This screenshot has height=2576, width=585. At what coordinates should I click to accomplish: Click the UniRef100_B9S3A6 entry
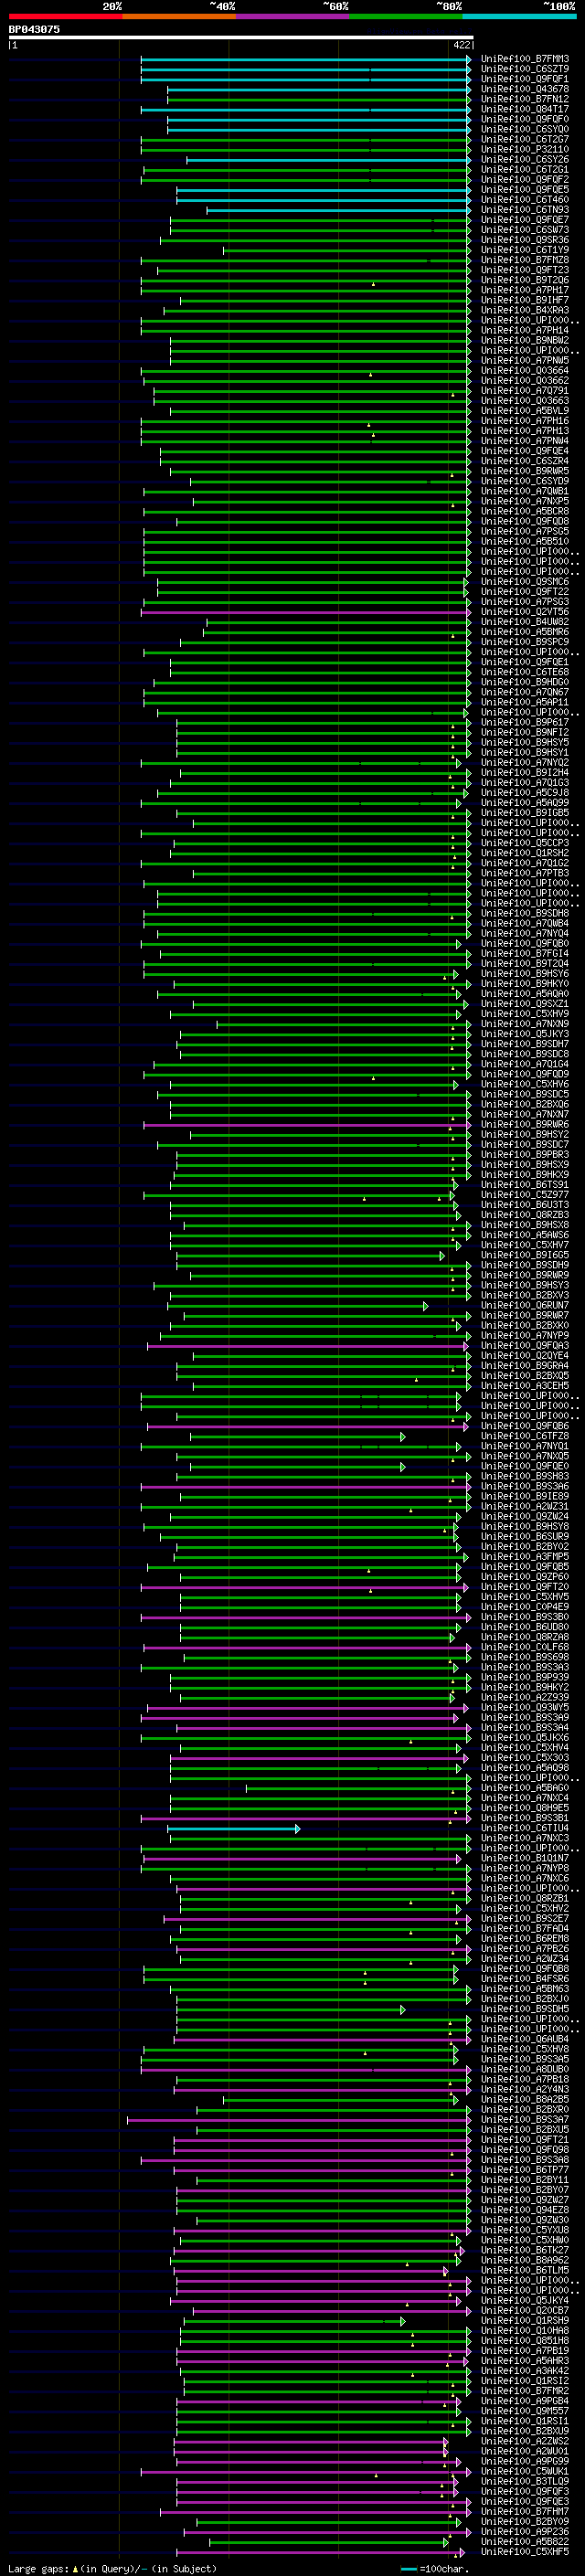click(524, 1486)
